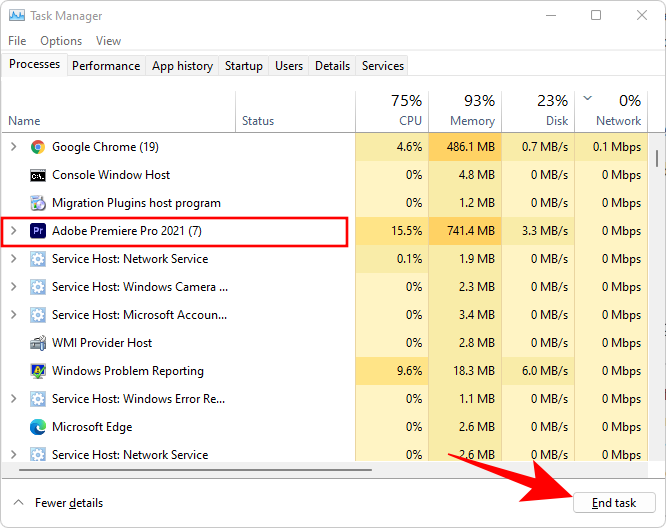Click the Migration Plugins host program icon
666x528 pixels.
tap(38, 203)
